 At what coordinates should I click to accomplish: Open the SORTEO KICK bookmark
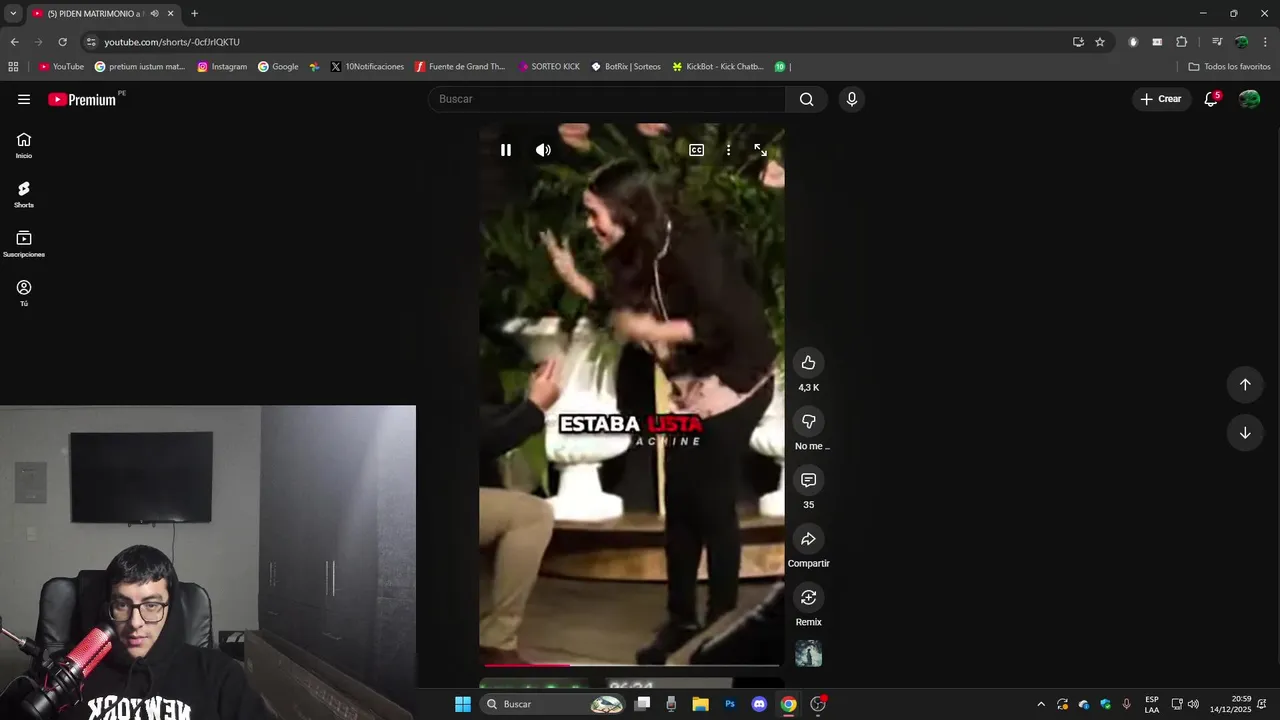pyautogui.click(x=549, y=67)
